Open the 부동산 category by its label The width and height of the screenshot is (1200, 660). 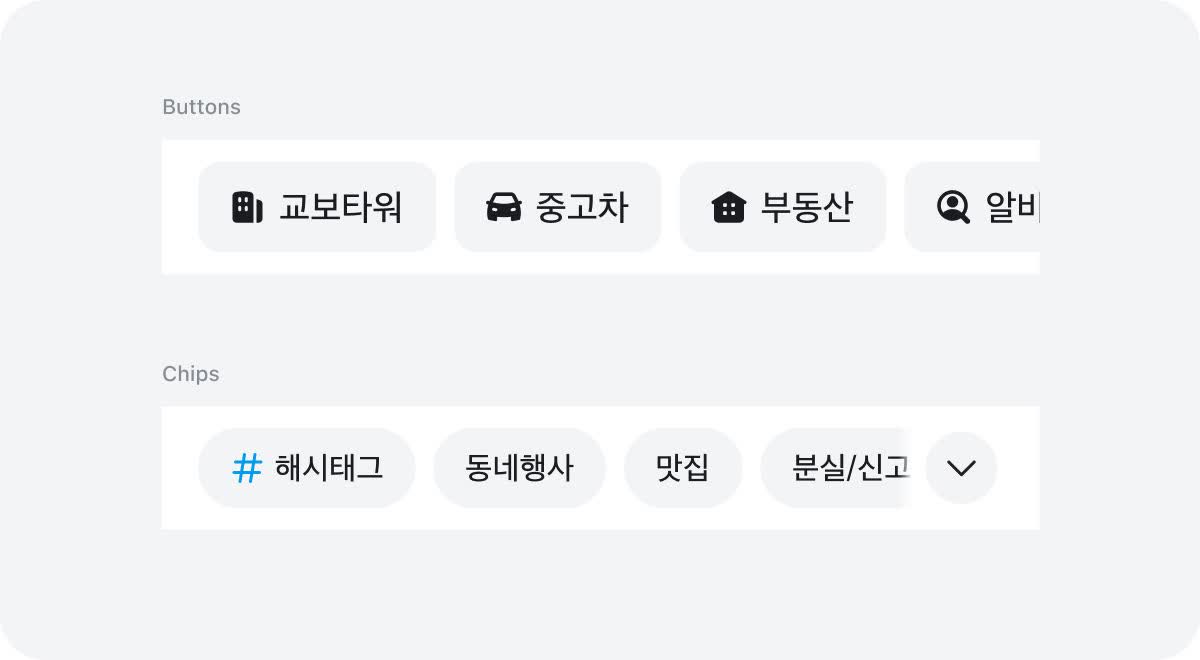point(806,207)
